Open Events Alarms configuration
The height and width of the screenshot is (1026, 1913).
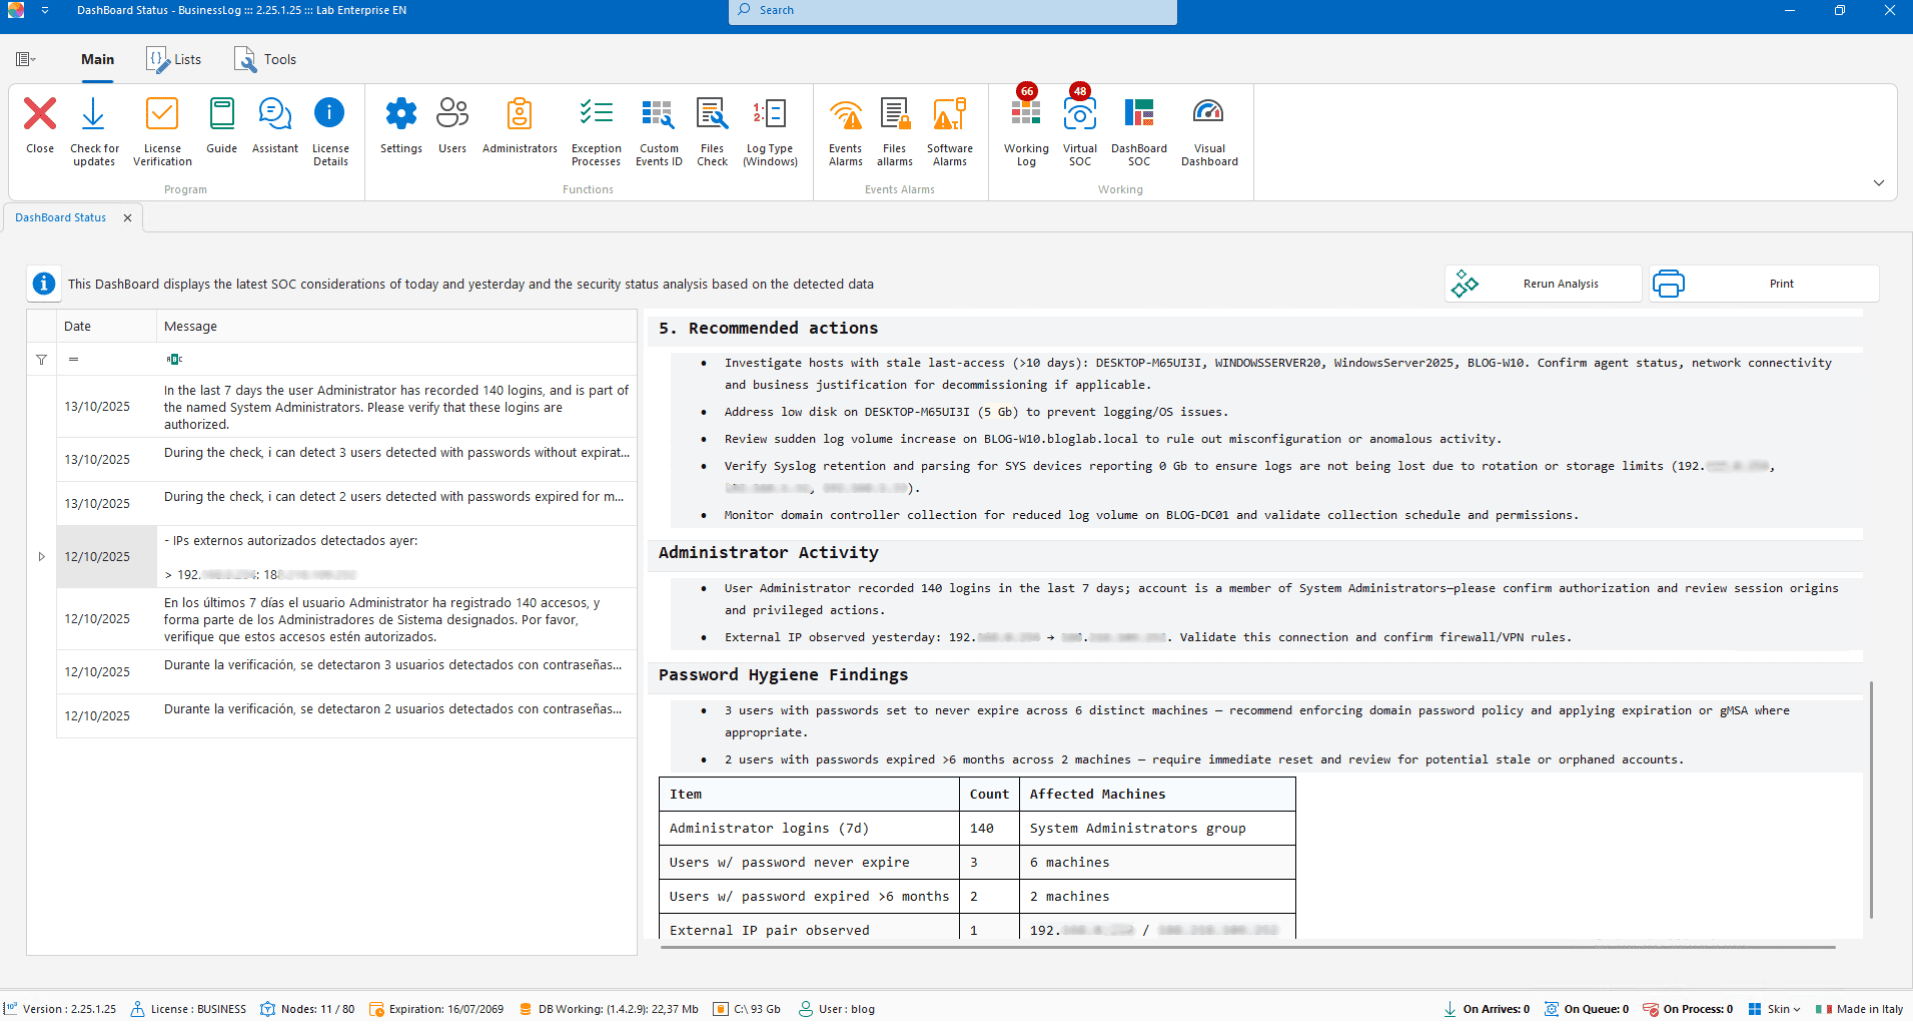tap(845, 130)
